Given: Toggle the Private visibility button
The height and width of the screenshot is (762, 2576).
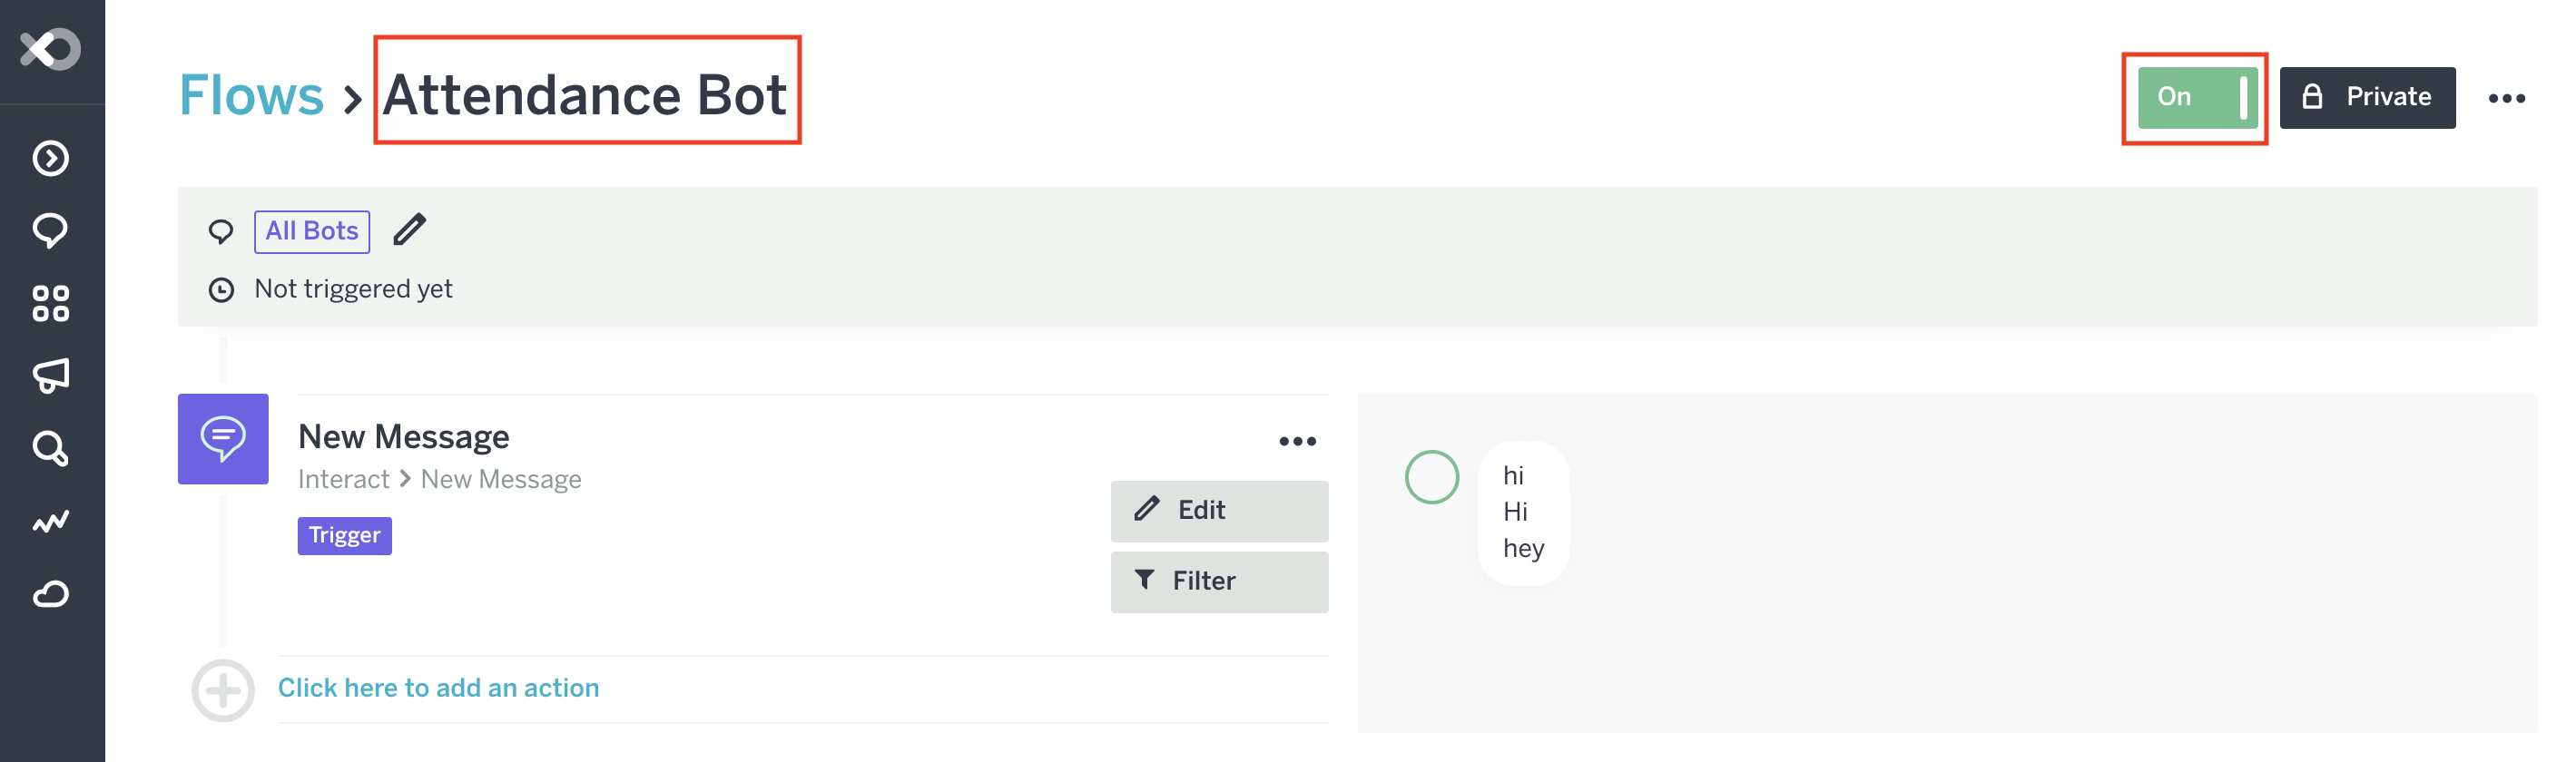Looking at the screenshot, I should pos(2366,97).
